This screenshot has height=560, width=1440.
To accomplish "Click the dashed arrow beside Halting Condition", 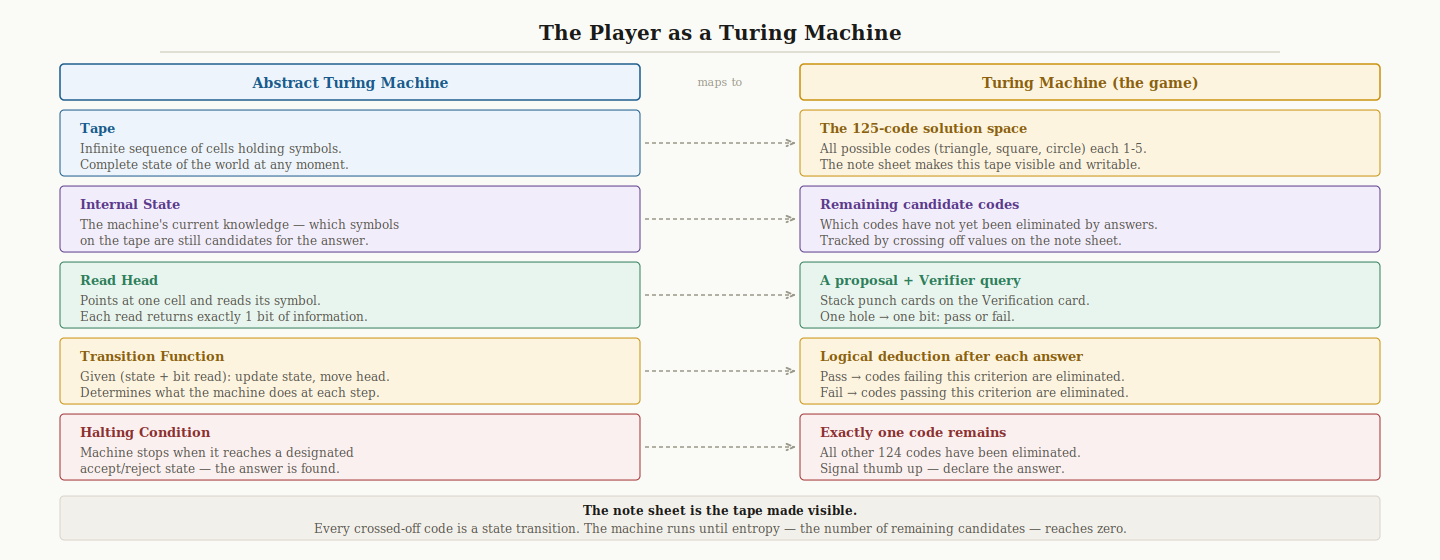I will pyautogui.click(x=720, y=447).
